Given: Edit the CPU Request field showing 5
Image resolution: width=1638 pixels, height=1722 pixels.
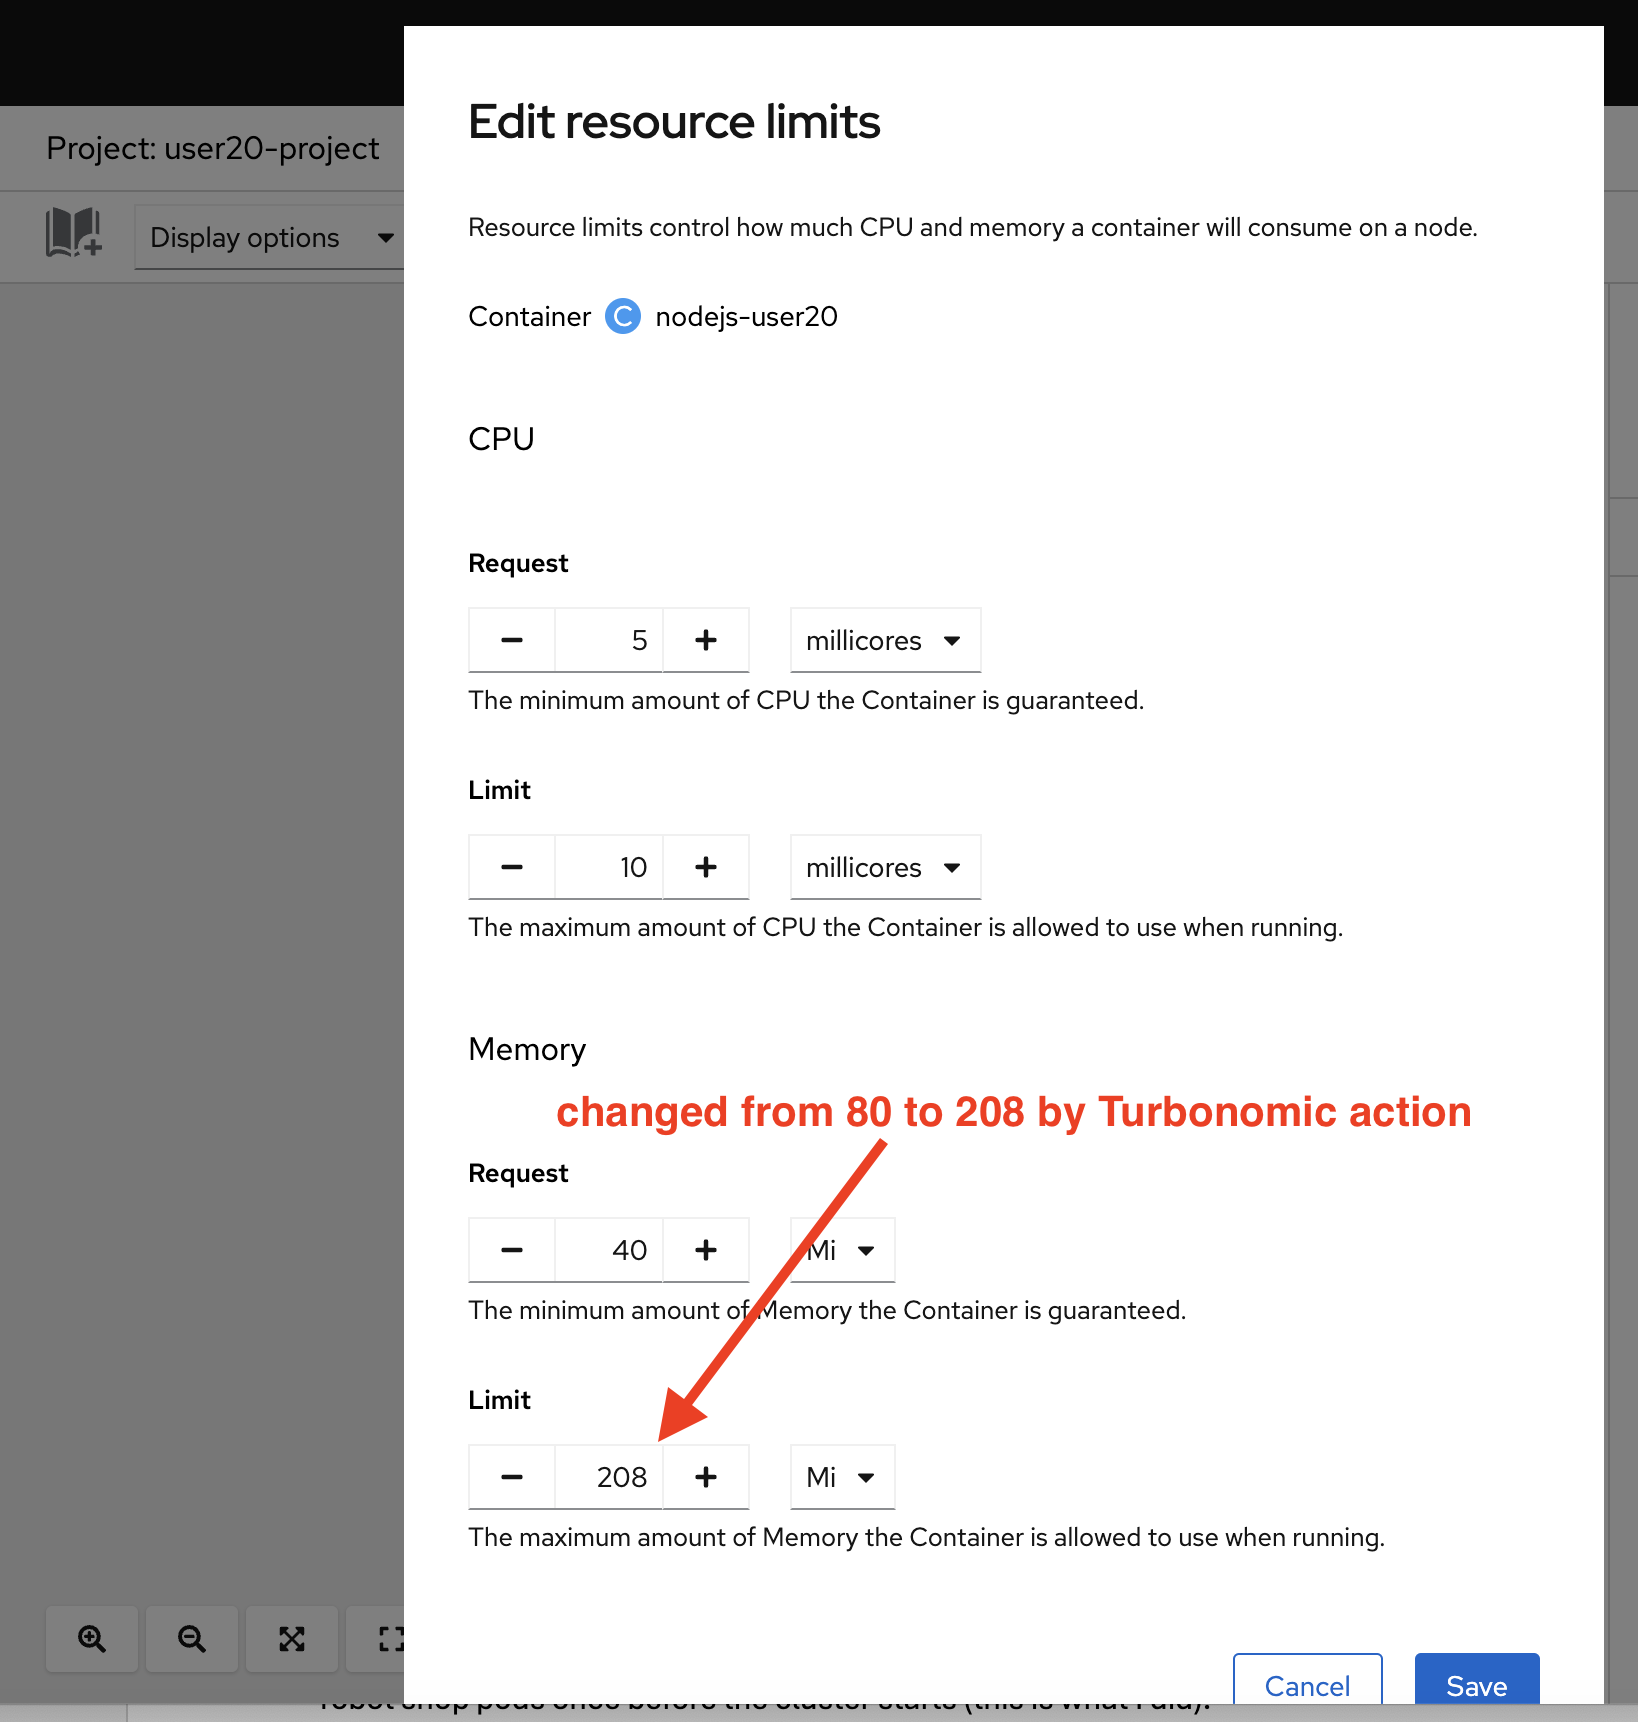Looking at the screenshot, I should point(609,640).
